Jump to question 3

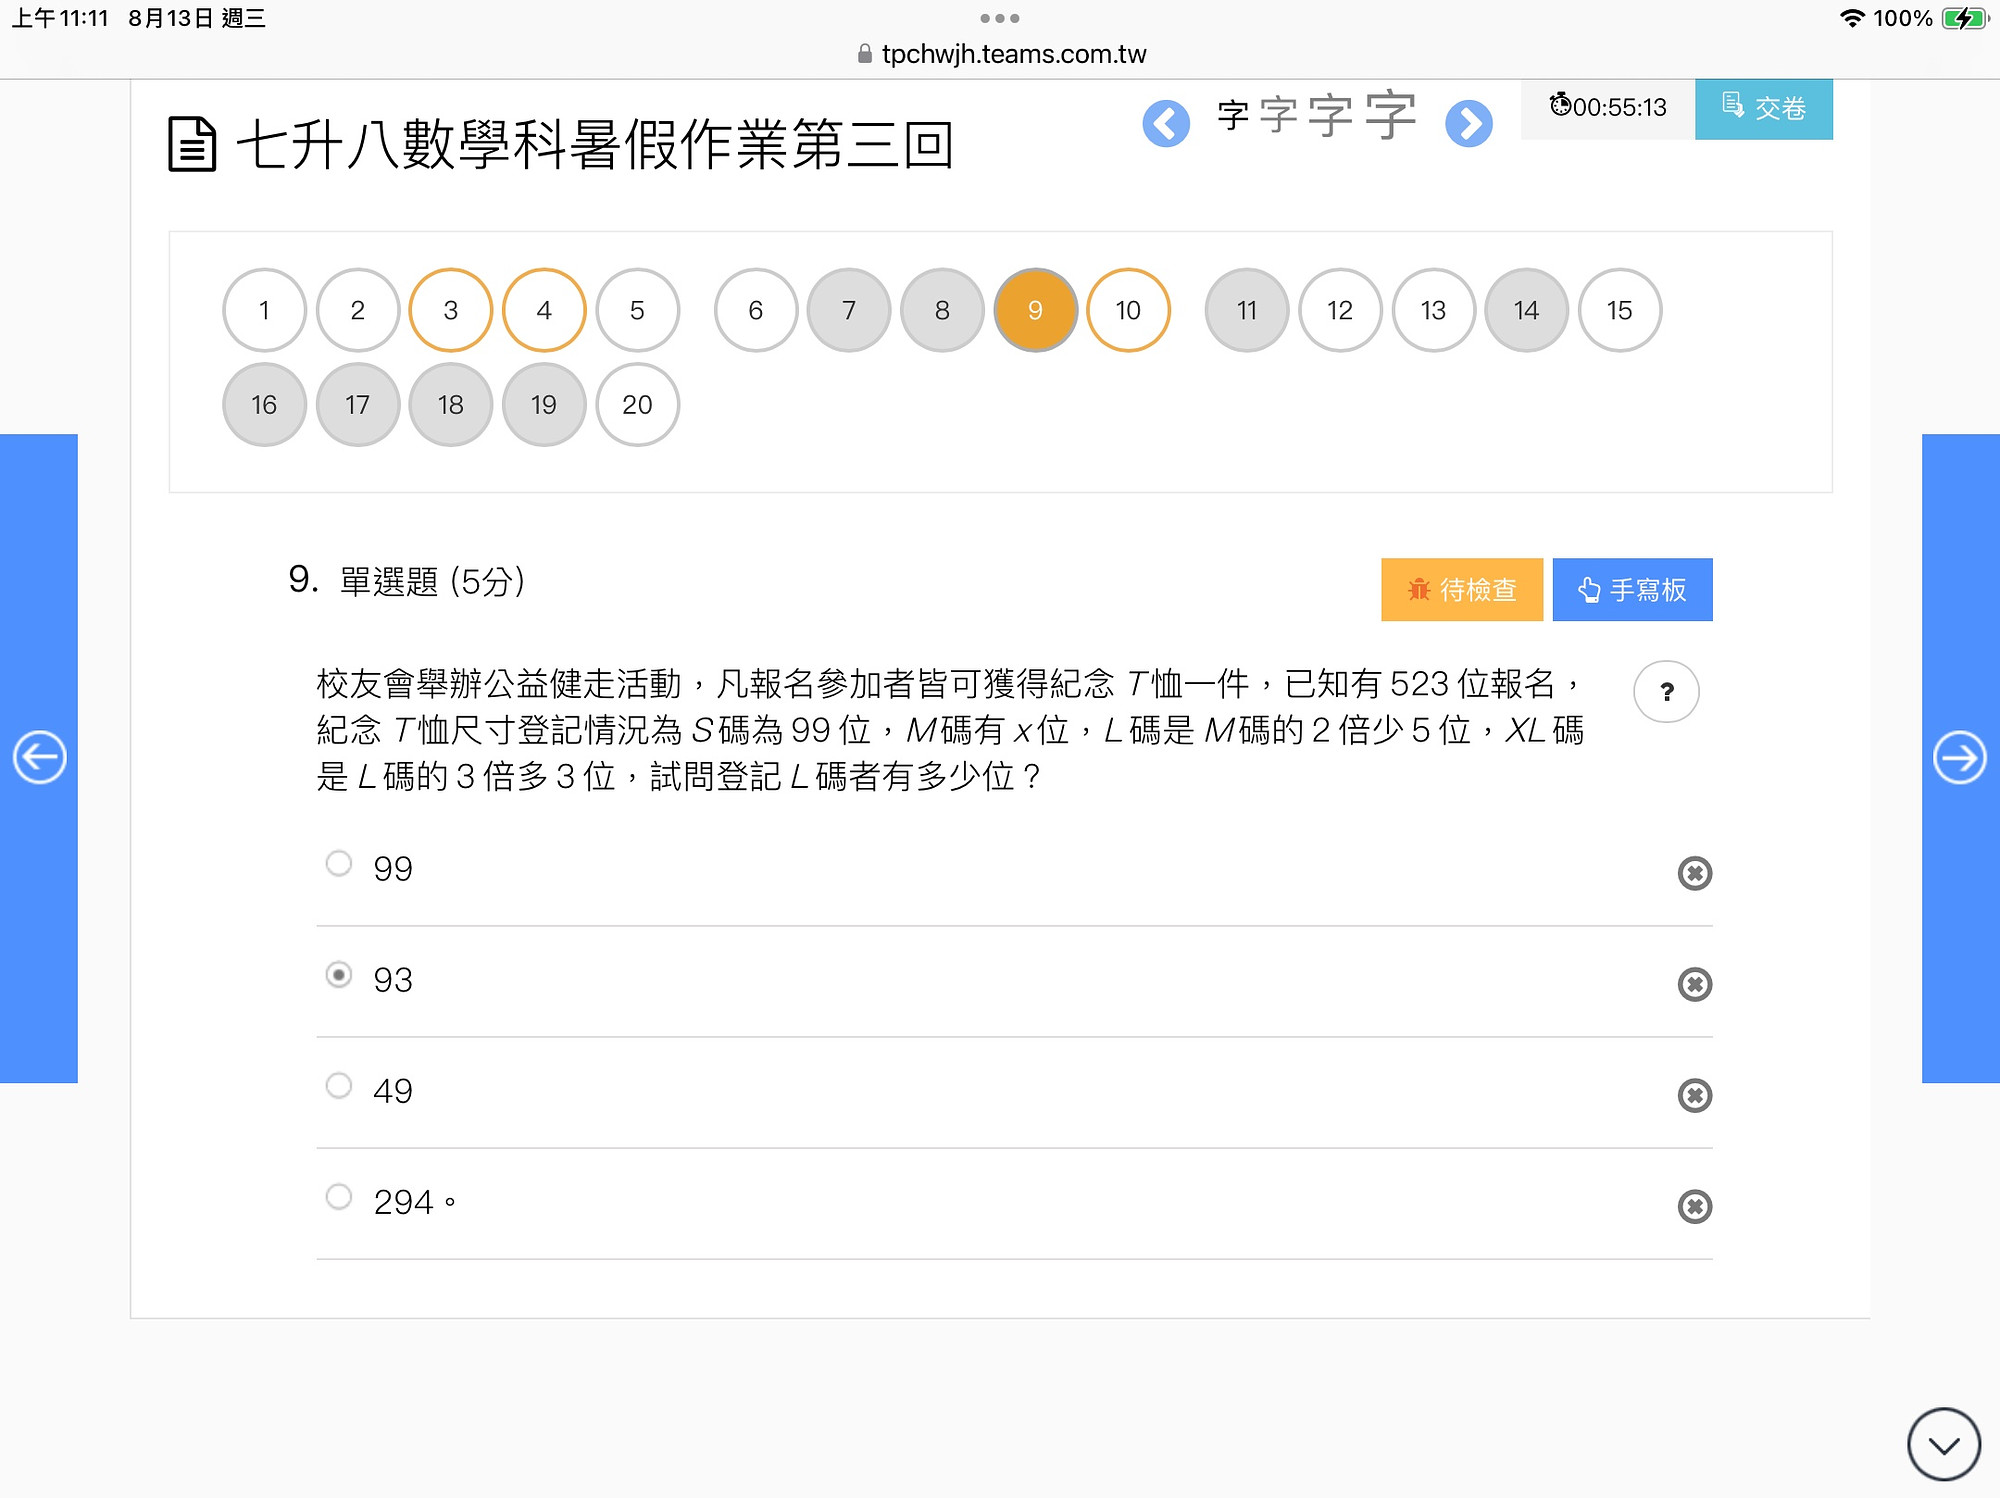click(x=450, y=310)
